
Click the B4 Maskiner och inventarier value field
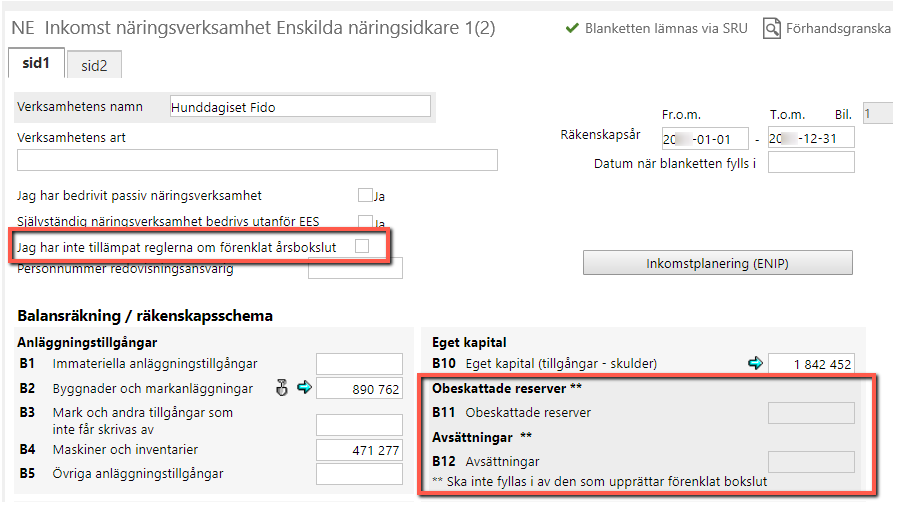359,450
